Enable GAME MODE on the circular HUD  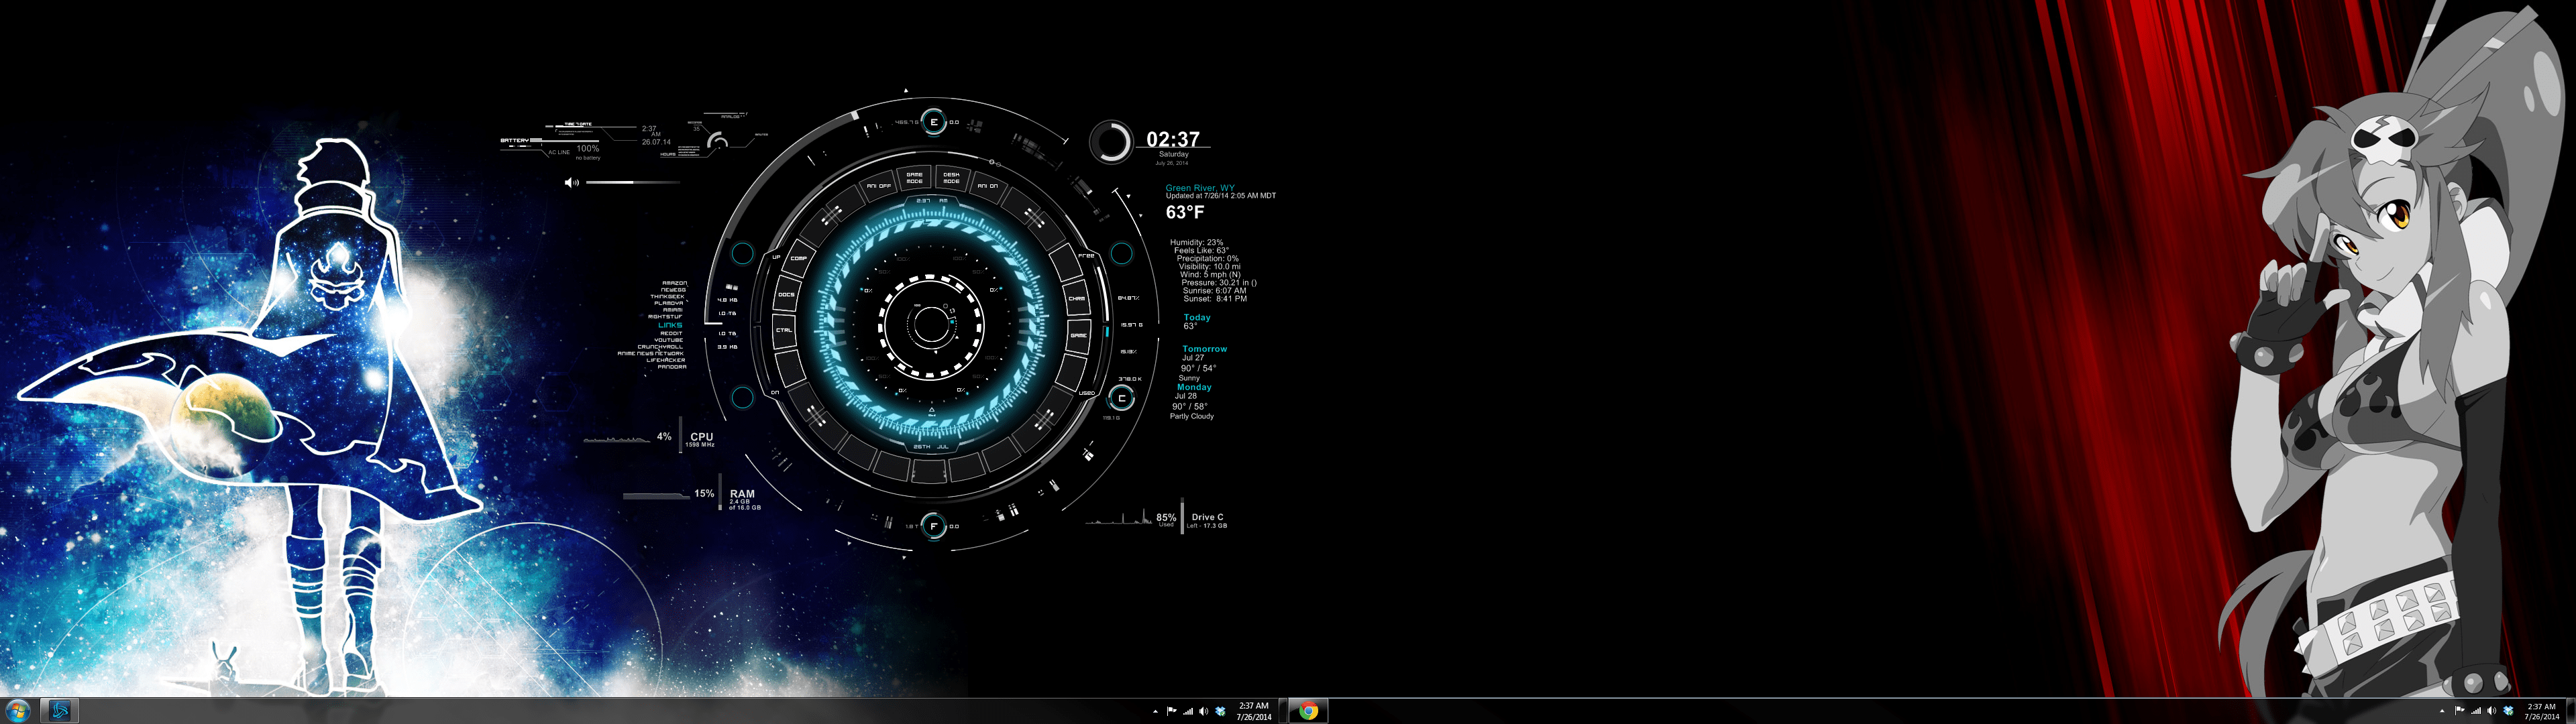[x=914, y=178]
